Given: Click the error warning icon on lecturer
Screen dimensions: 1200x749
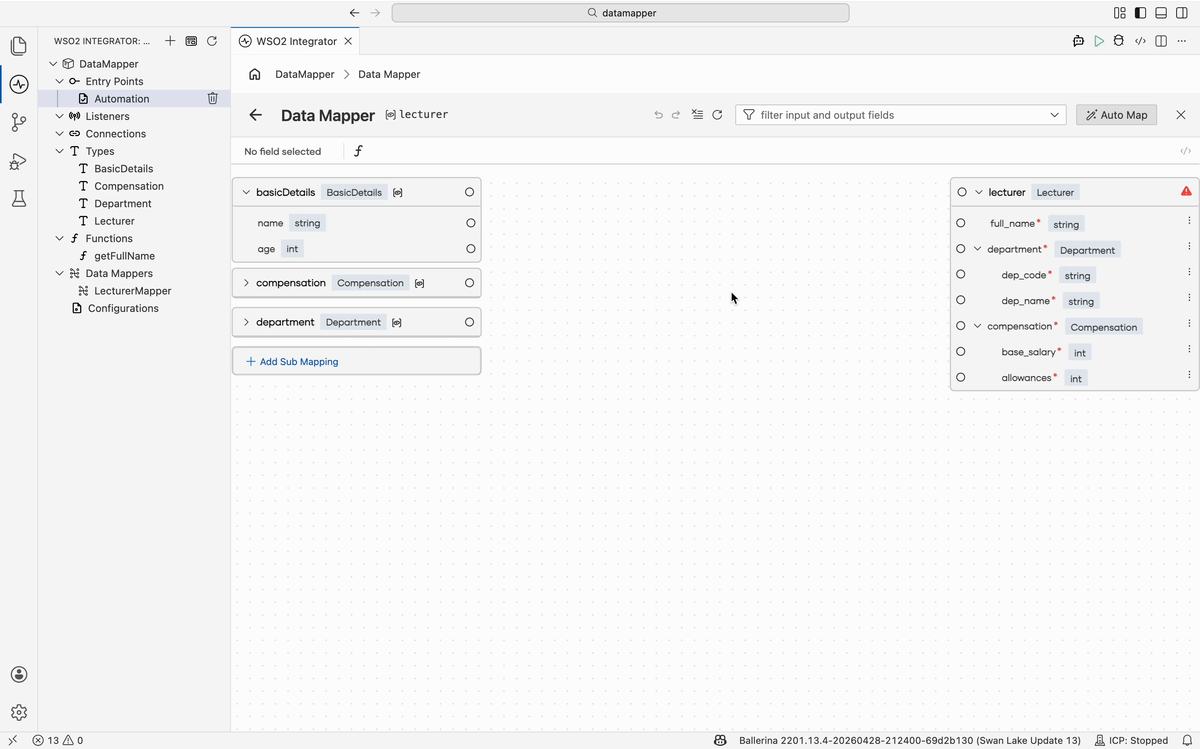Looking at the screenshot, I should coord(1186,191).
